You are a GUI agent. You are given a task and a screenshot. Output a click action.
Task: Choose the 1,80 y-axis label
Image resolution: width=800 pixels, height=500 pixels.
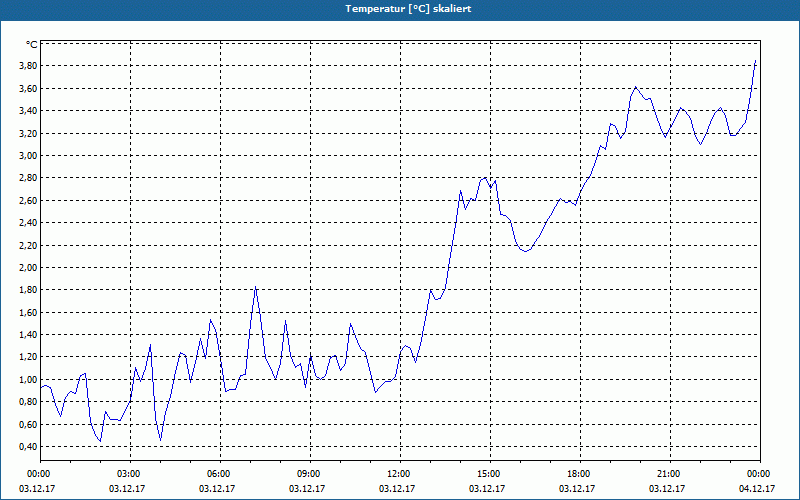click(28, 290)
